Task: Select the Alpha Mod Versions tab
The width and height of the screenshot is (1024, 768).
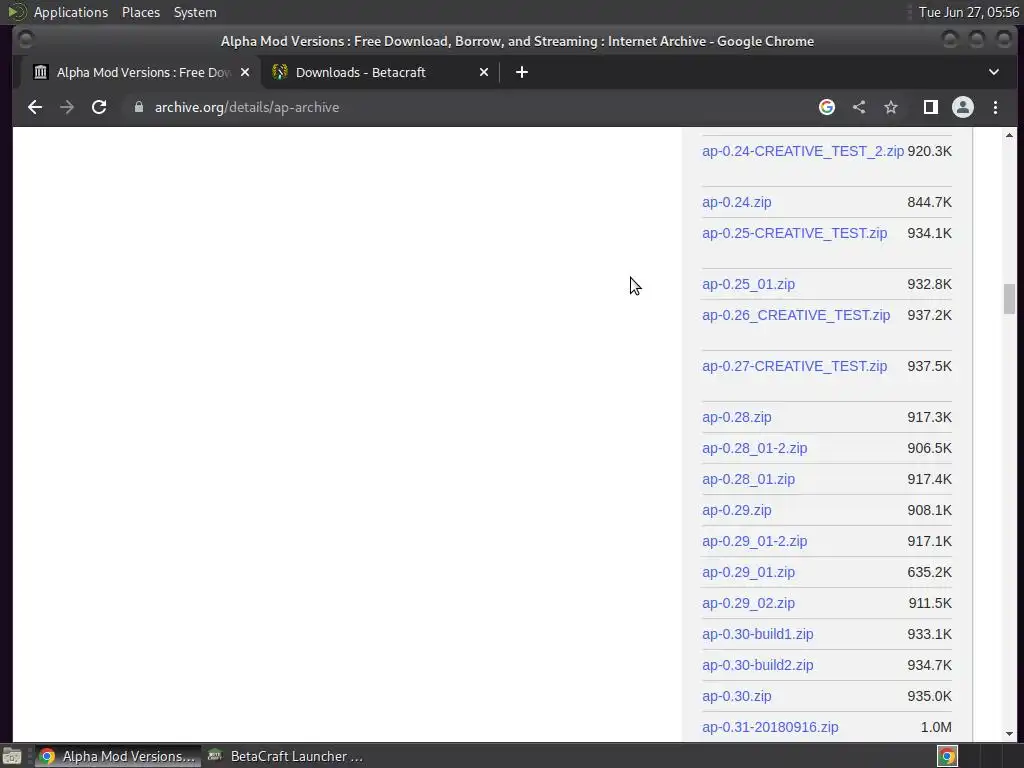Action: [x=140, y=72]
